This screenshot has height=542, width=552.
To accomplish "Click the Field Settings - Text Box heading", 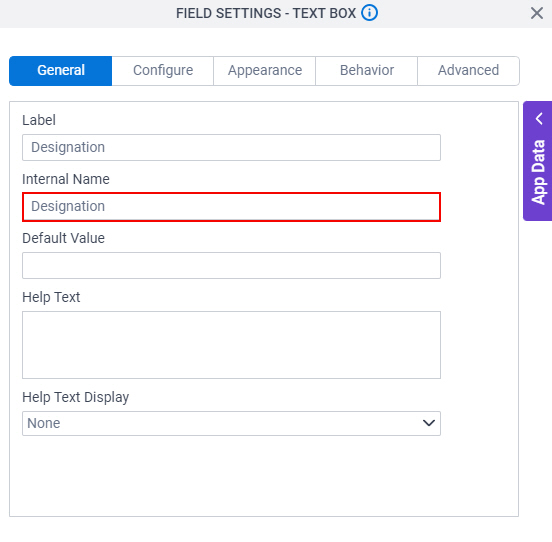I will [266, 13].
